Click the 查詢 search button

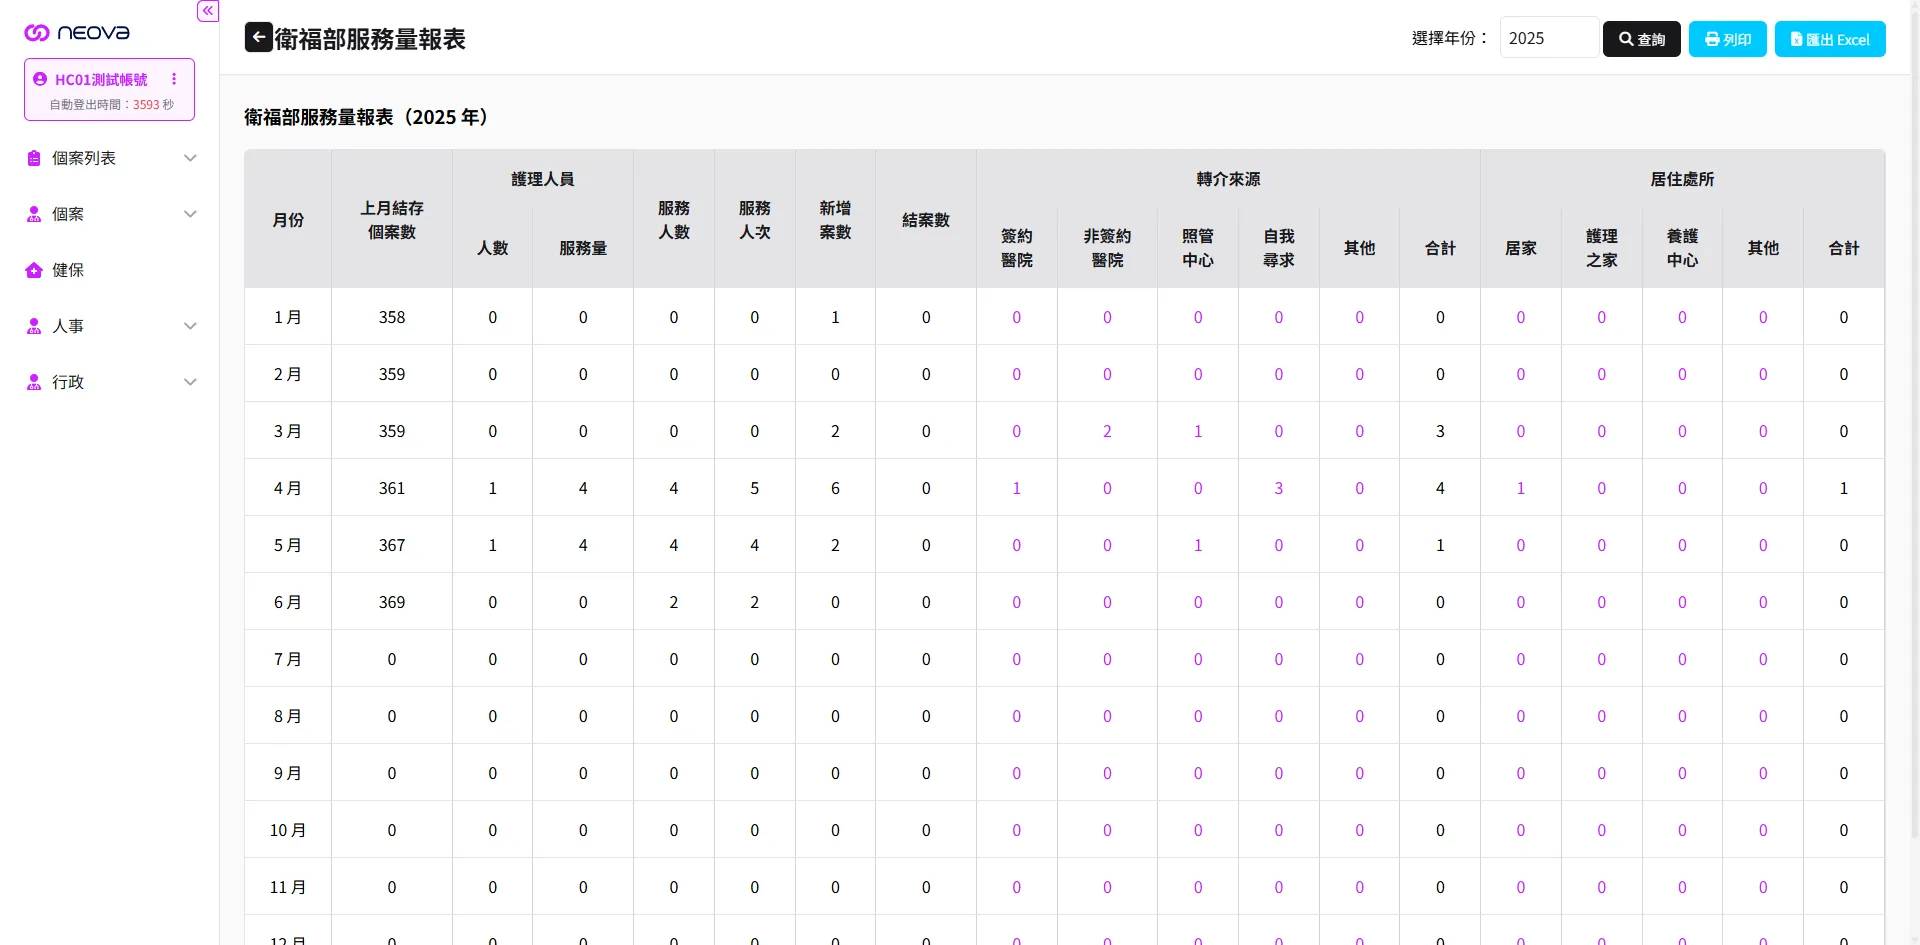(x=1641, y=39)
